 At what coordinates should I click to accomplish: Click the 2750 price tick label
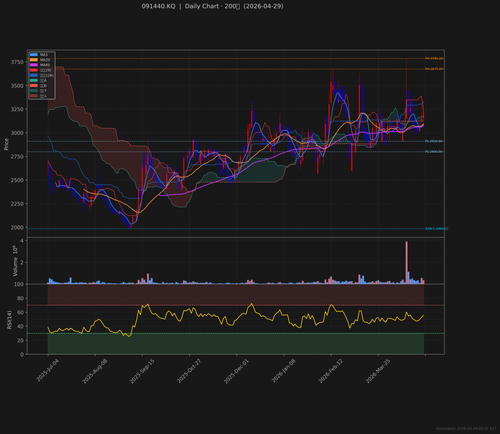[x=17, y=157]
